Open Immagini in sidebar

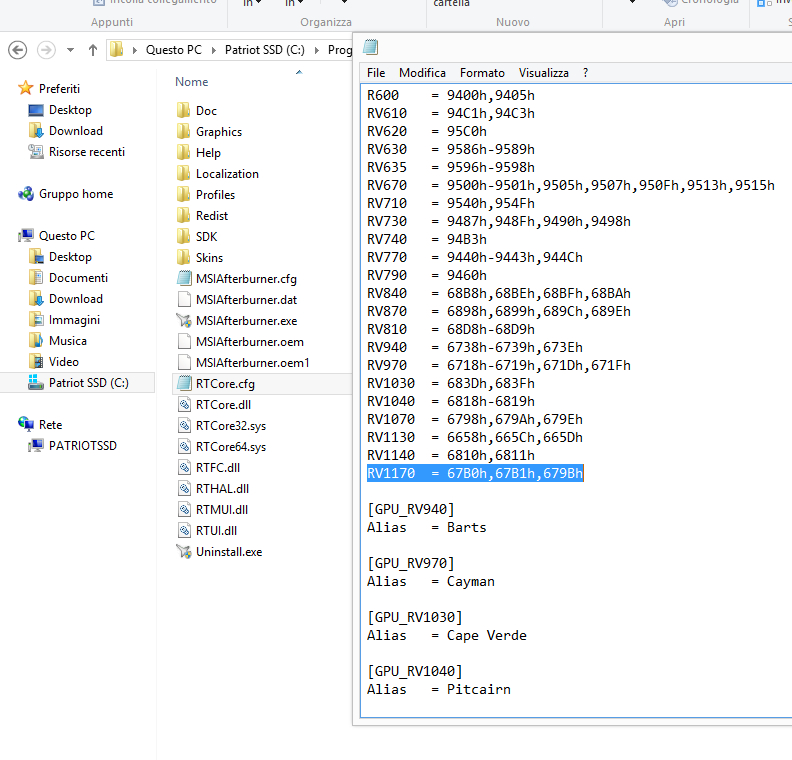coord(74,320)
